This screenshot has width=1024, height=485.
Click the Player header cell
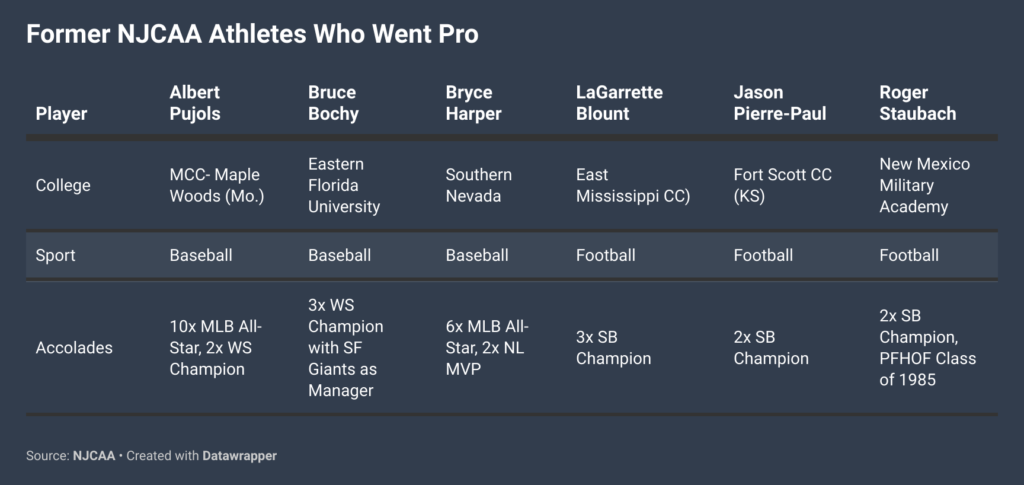(x=61, y=114)
